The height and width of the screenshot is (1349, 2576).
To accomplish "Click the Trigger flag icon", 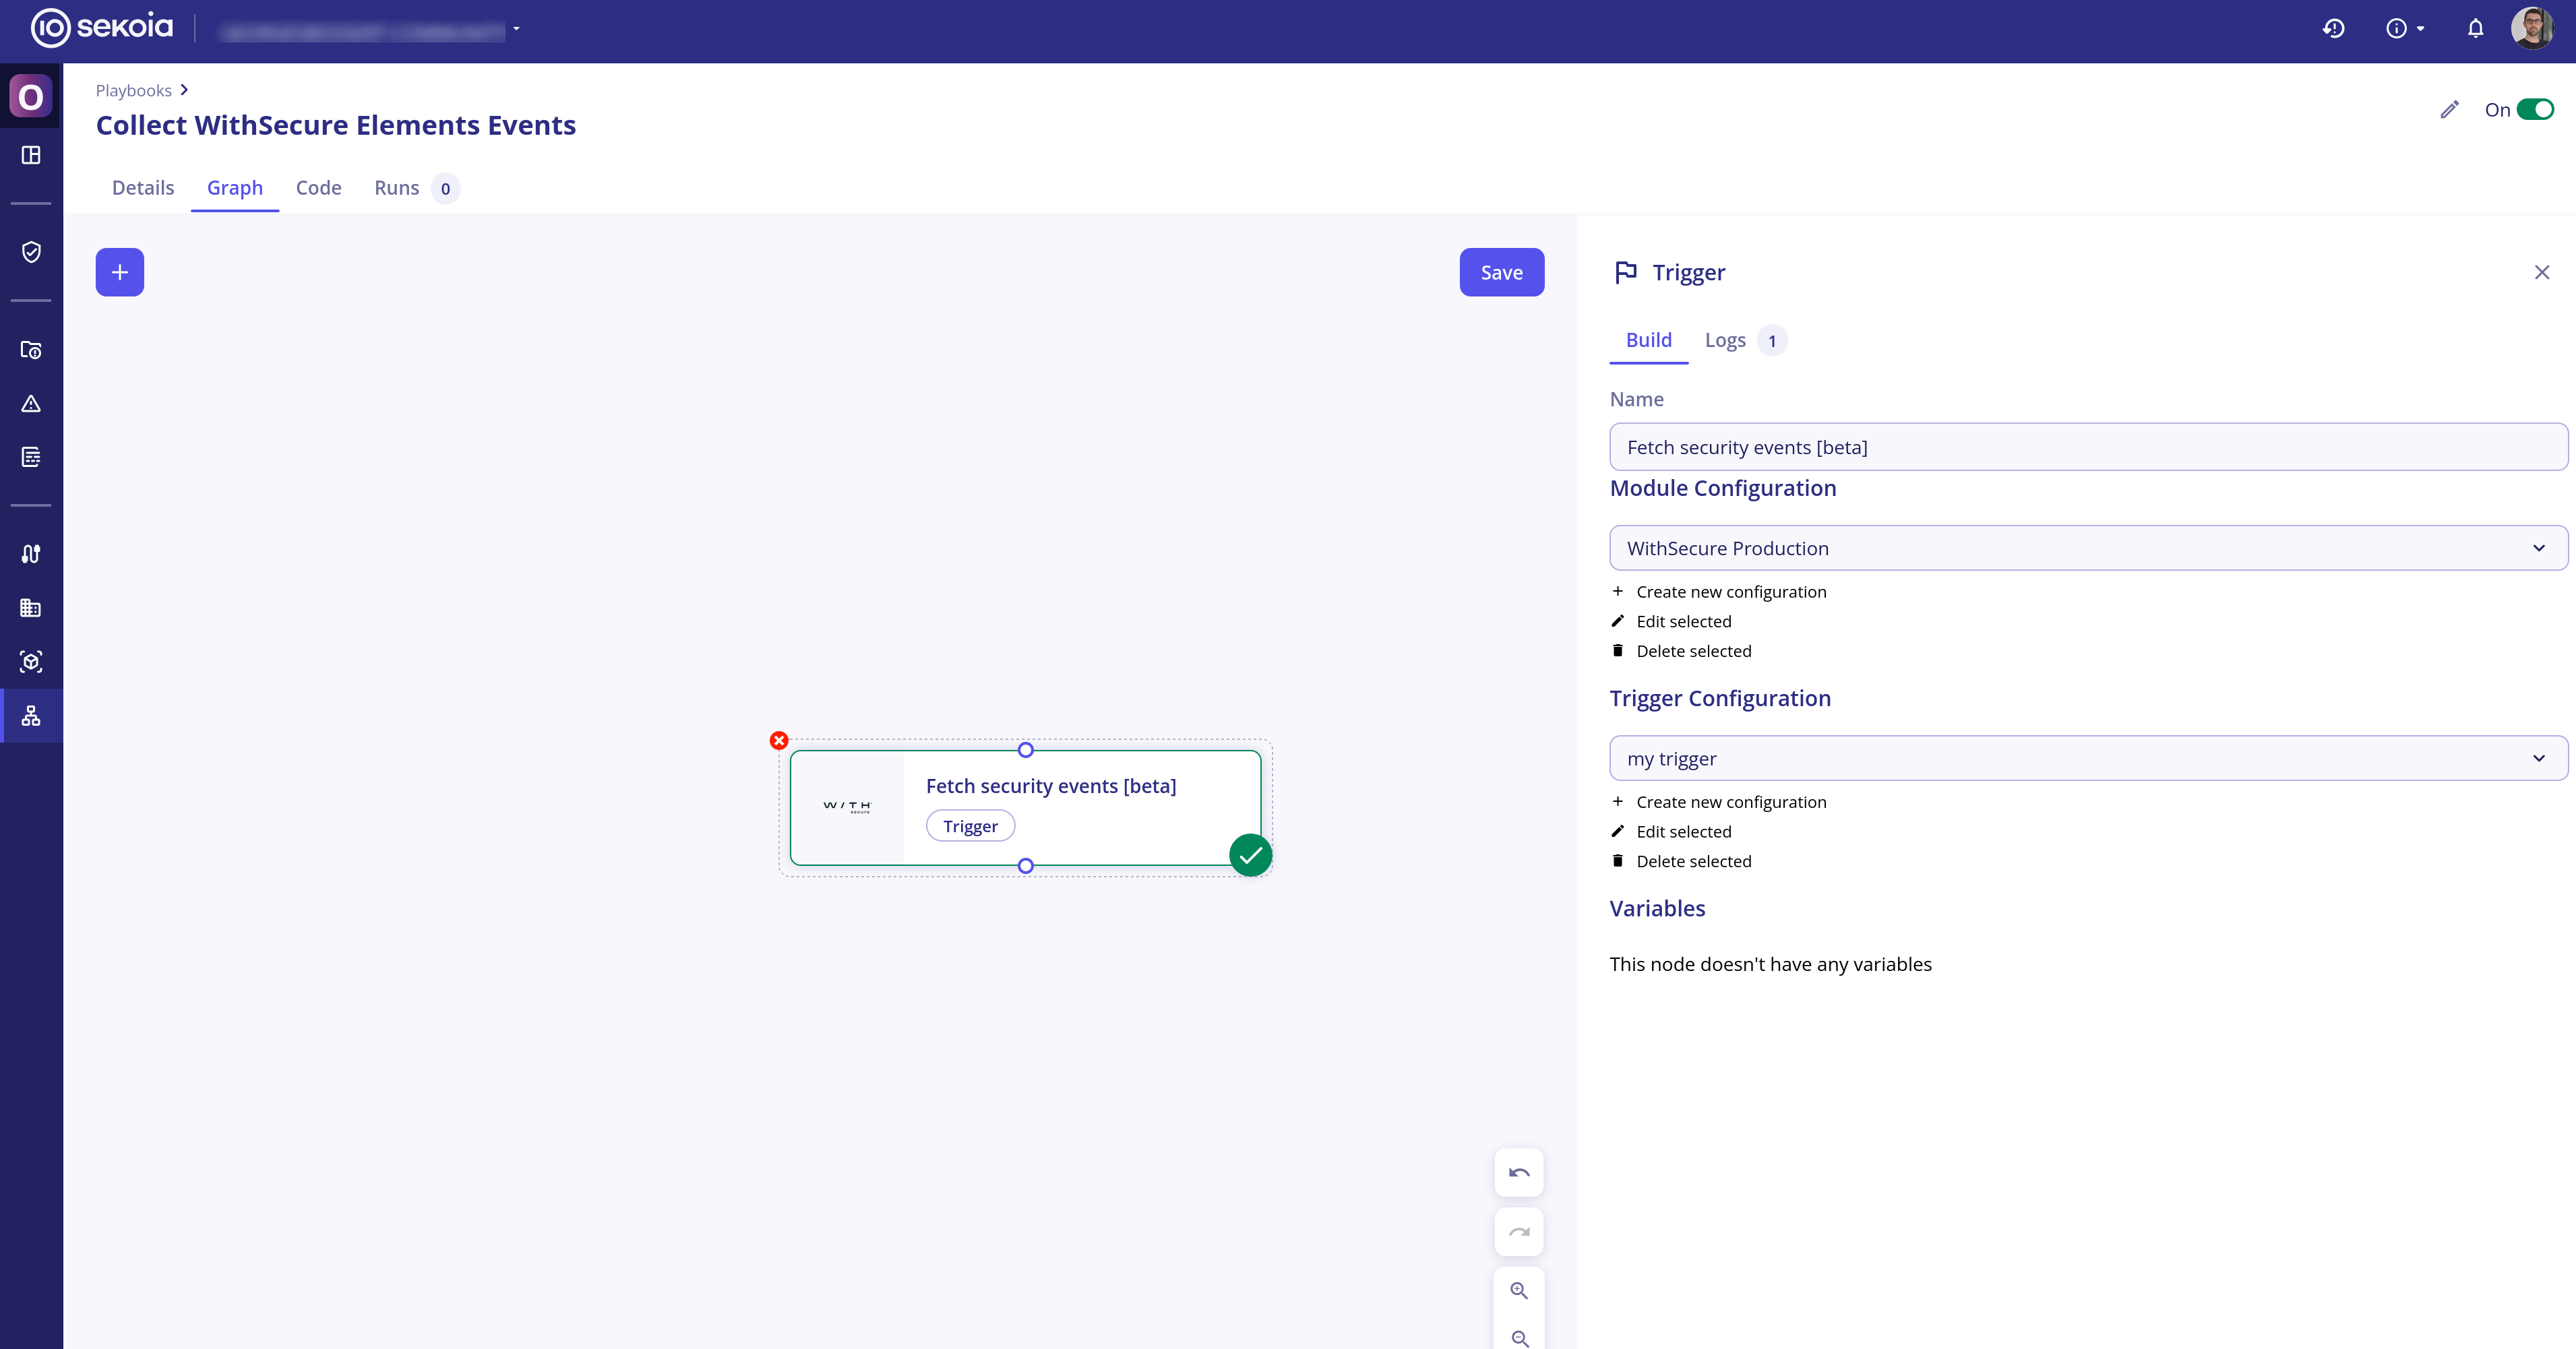I will (1626, 272).
